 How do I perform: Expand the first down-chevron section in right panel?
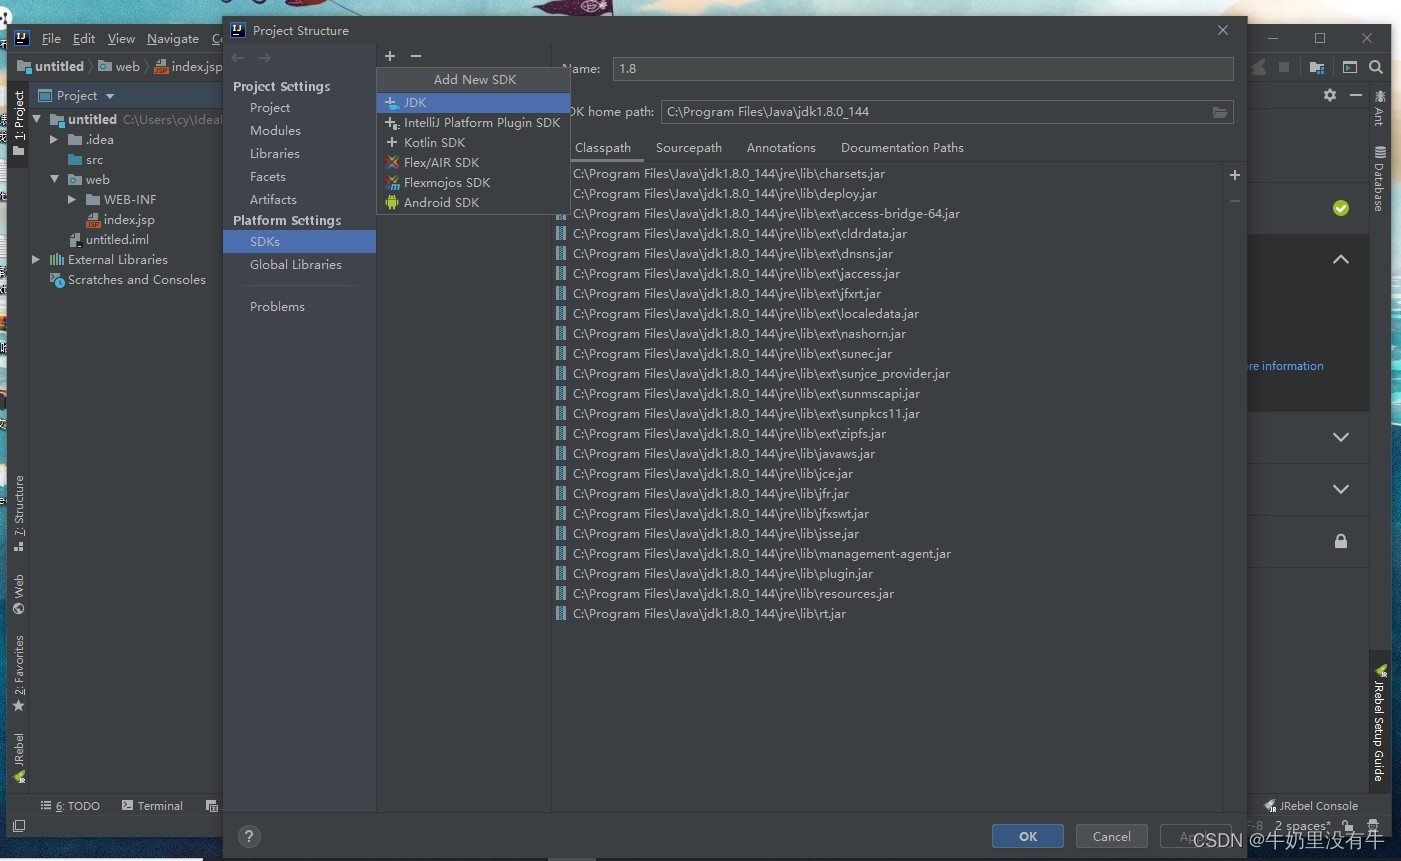coord(1341,437)
